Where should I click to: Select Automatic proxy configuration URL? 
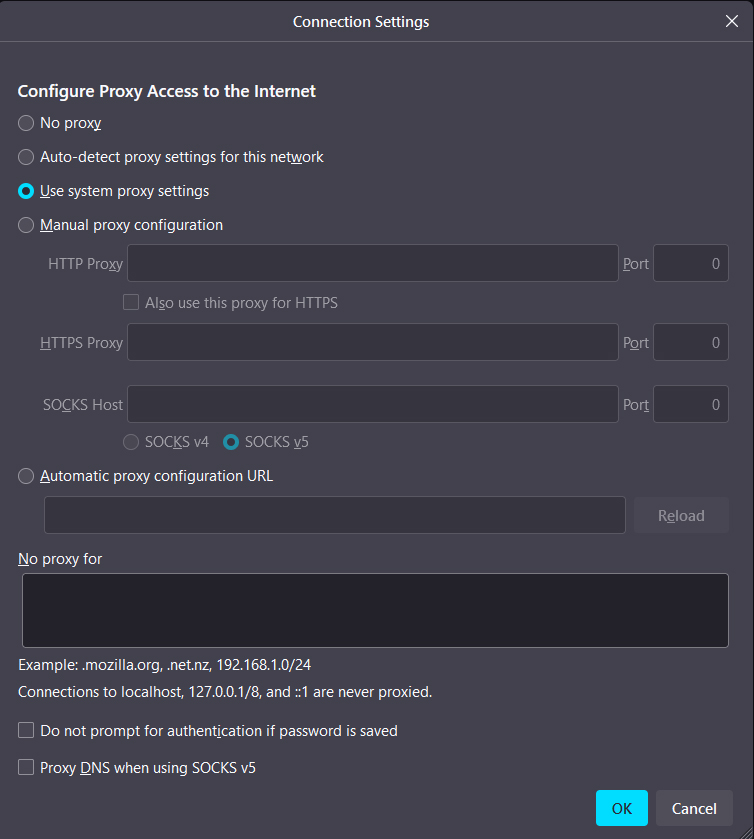[26, 475]
